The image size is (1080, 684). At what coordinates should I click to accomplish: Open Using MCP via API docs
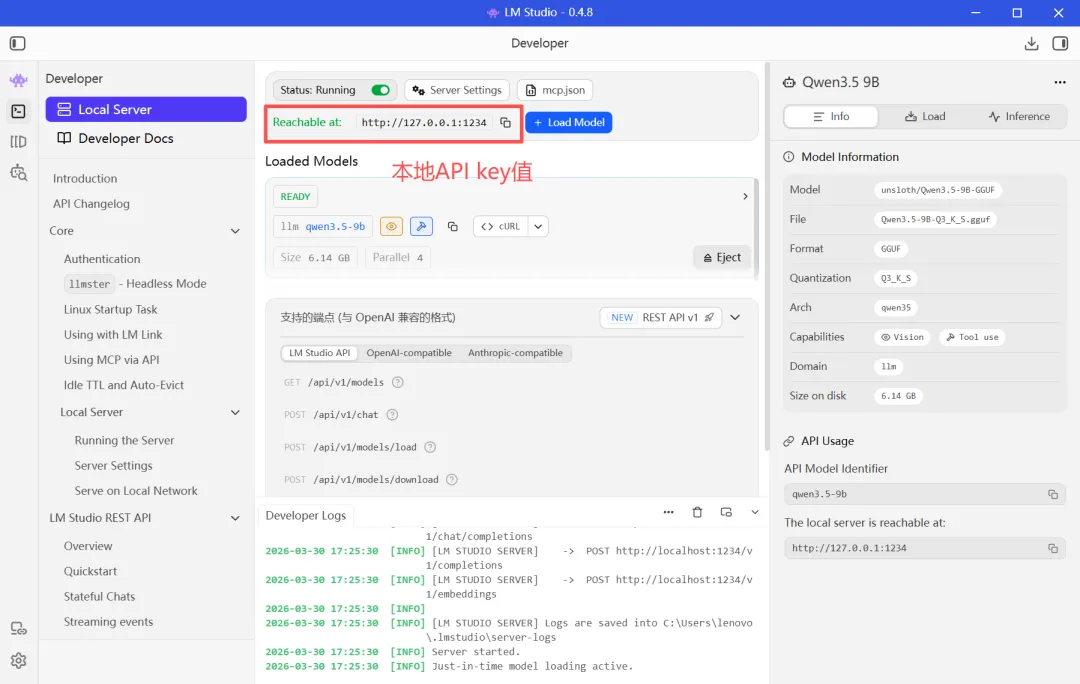112,360
